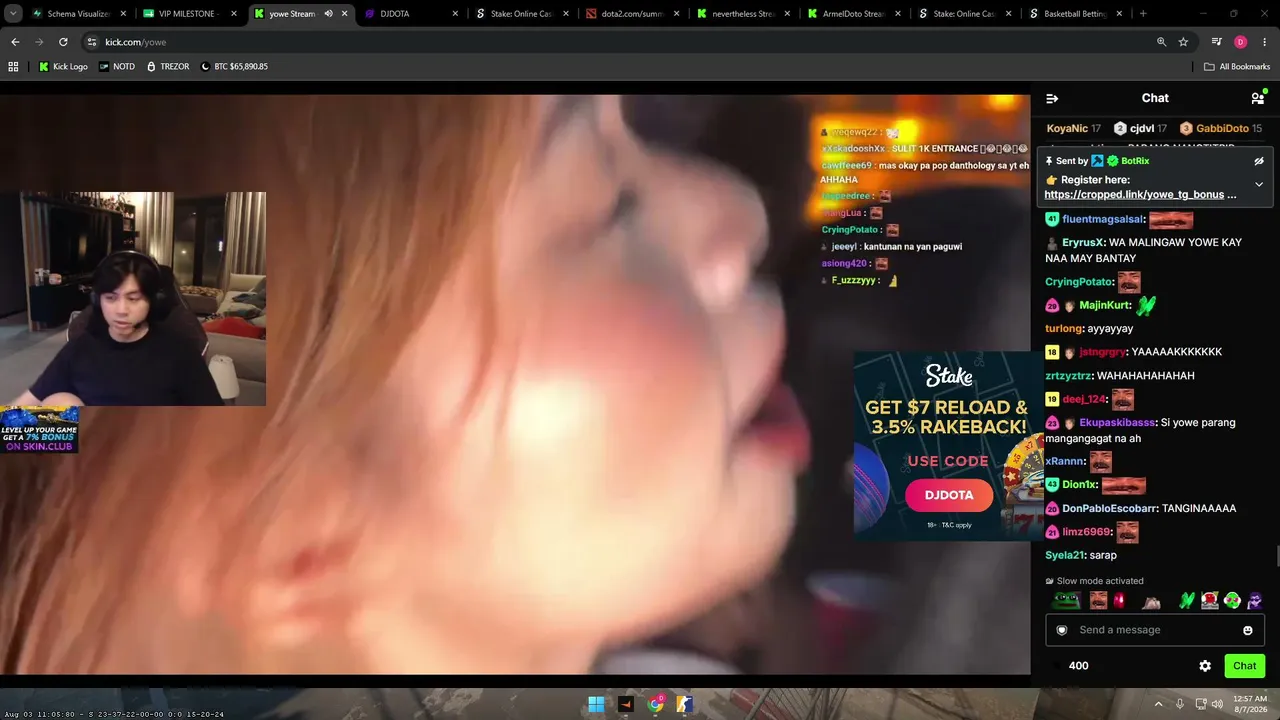1280x720 pixels.
Task: Open the media controls icon in toolbar
Action: (1216, 42)
